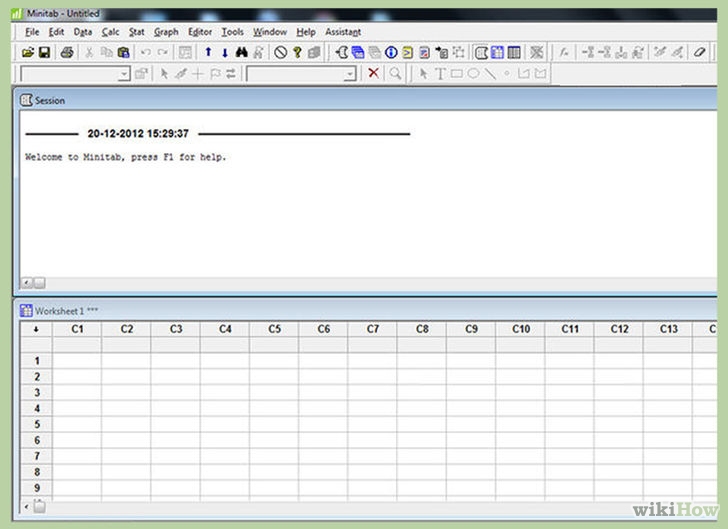Click the Close All Graphs icon
The image size is (728, 529).
click(536, 52)
